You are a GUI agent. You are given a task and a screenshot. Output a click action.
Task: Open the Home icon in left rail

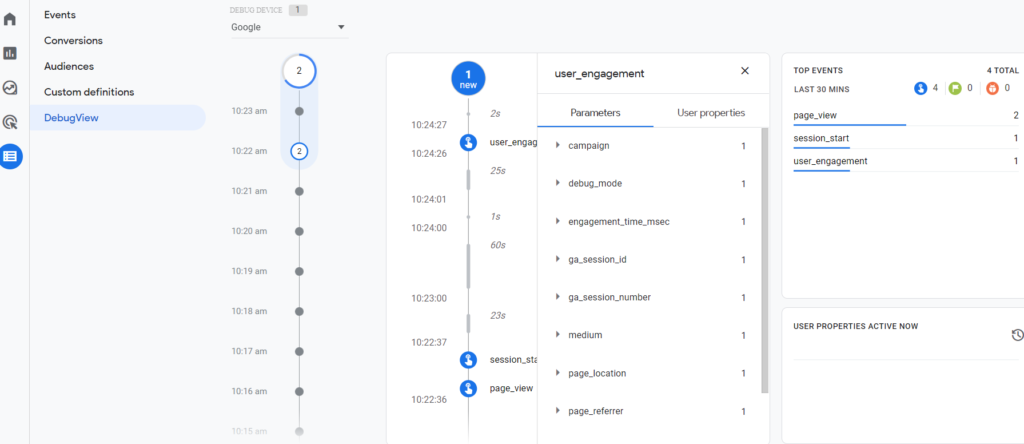(x=10, y=19)
